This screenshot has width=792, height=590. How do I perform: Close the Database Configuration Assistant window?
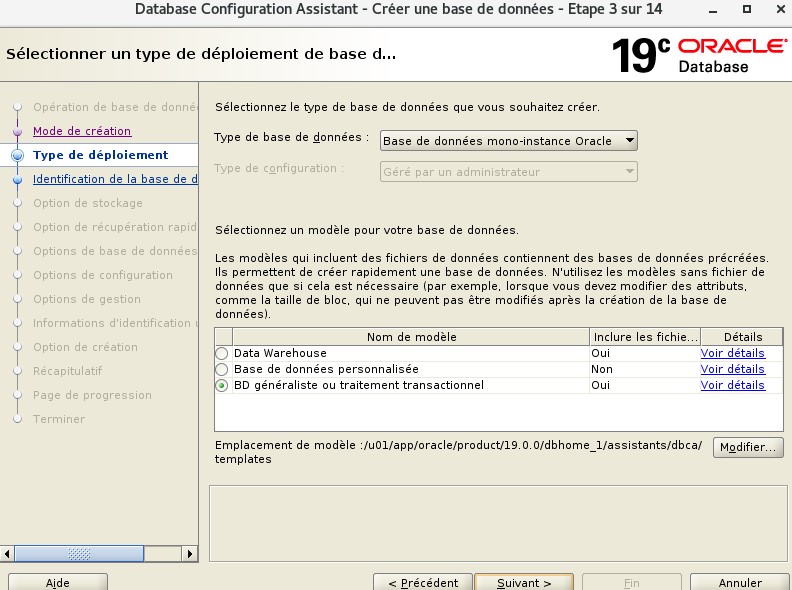pos(780,9)
